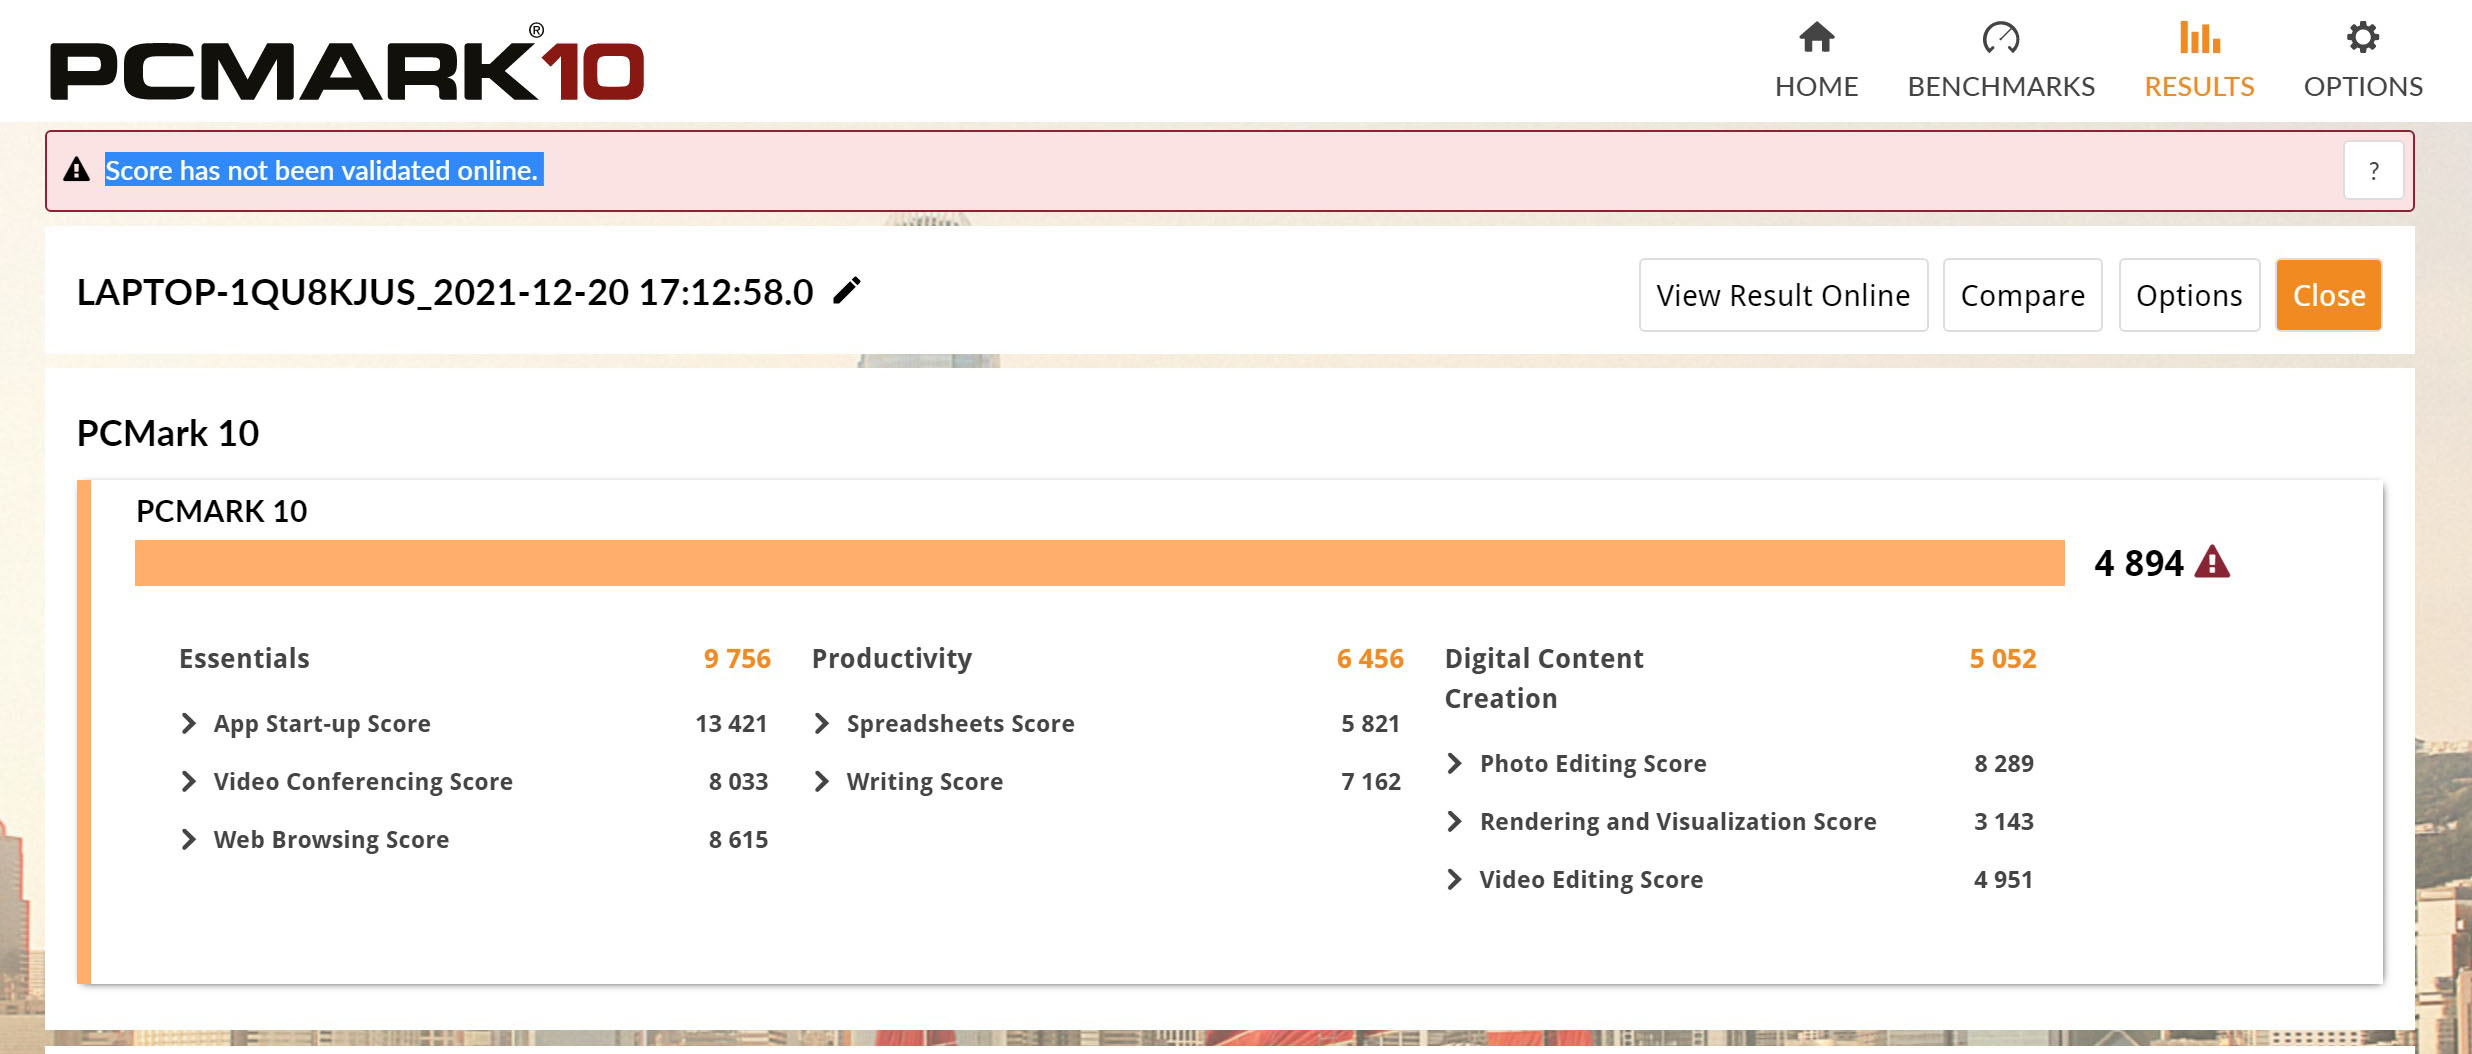Click the Results bar chart icon
Image resolution: width=2472 pixels, height=1054 pixels.
point(2199,38)
